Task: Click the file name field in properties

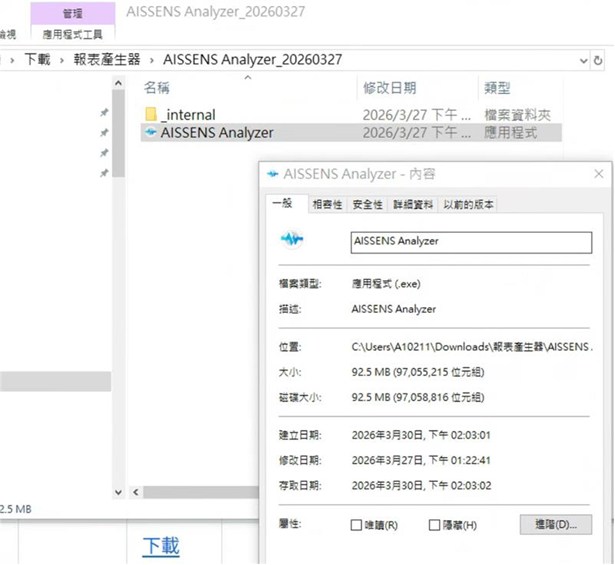Action: (x=470, y=241)
